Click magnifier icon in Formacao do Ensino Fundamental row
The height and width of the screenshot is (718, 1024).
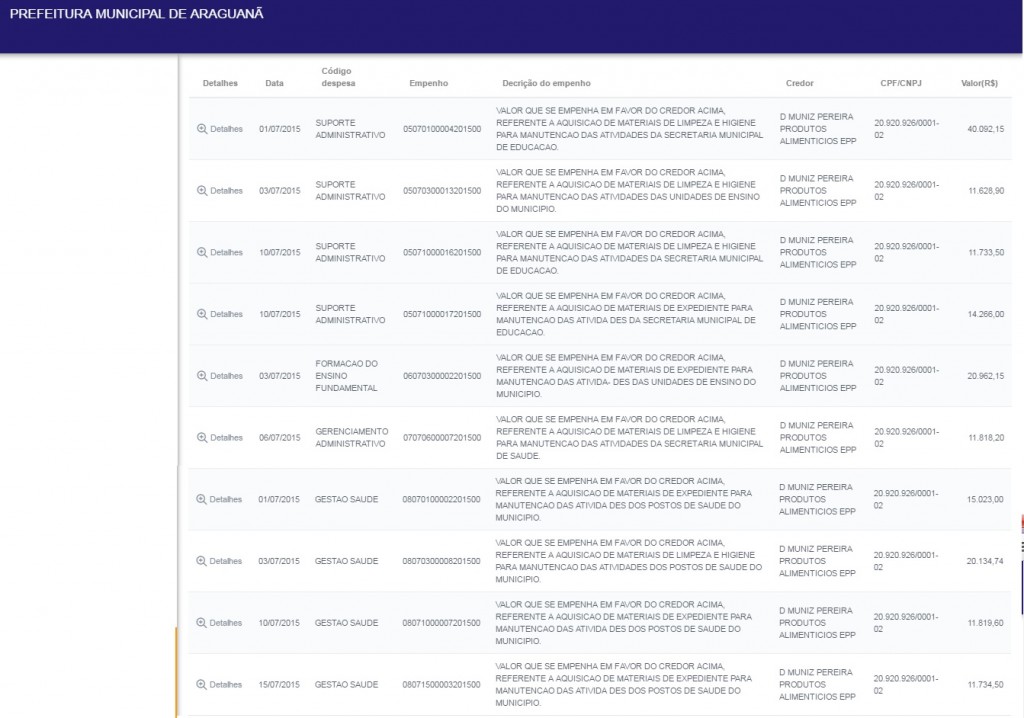point(201,376)
